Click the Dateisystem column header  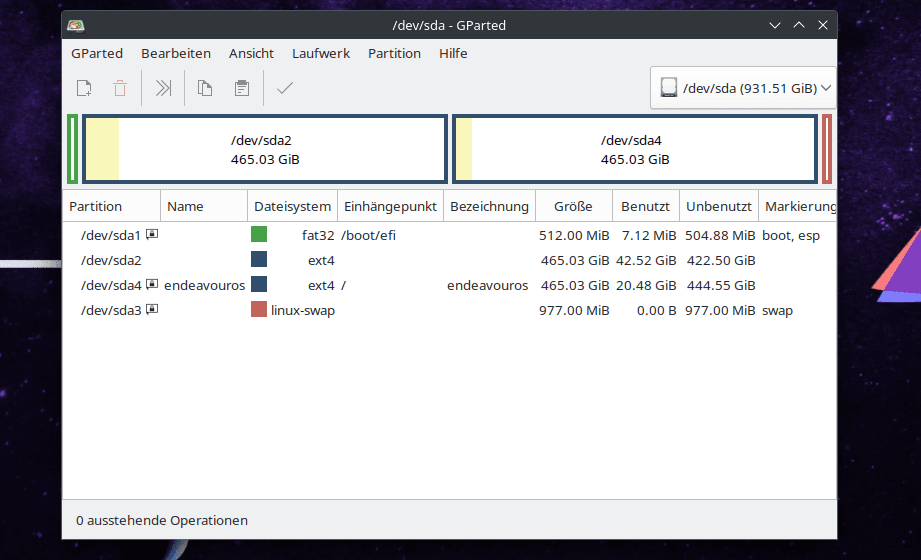(293, 206)
